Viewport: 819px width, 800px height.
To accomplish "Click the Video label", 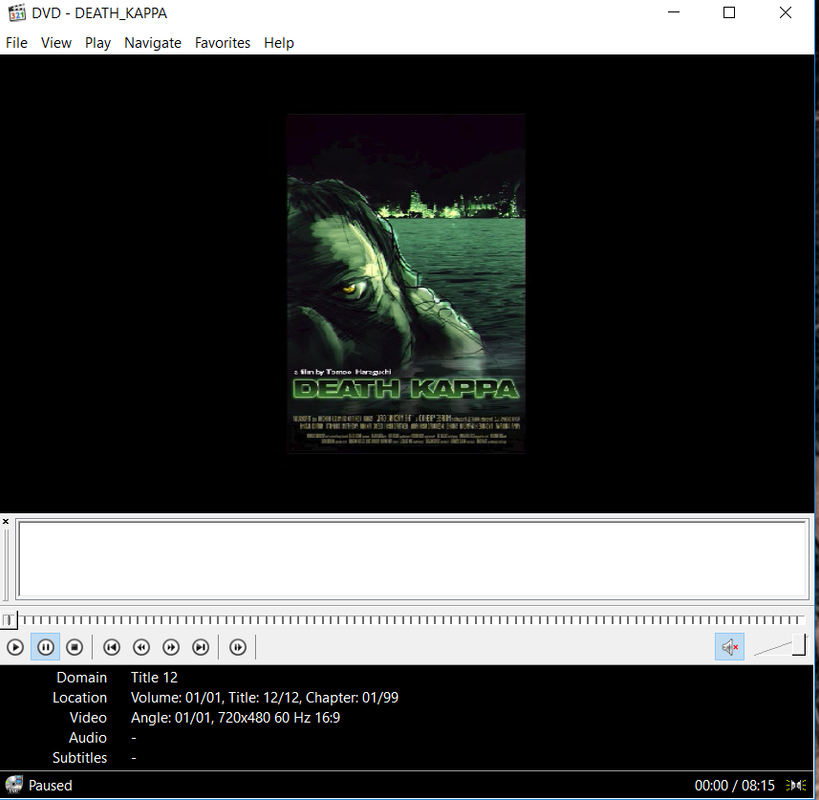I will pyautogui.click(x=88, y=717).
